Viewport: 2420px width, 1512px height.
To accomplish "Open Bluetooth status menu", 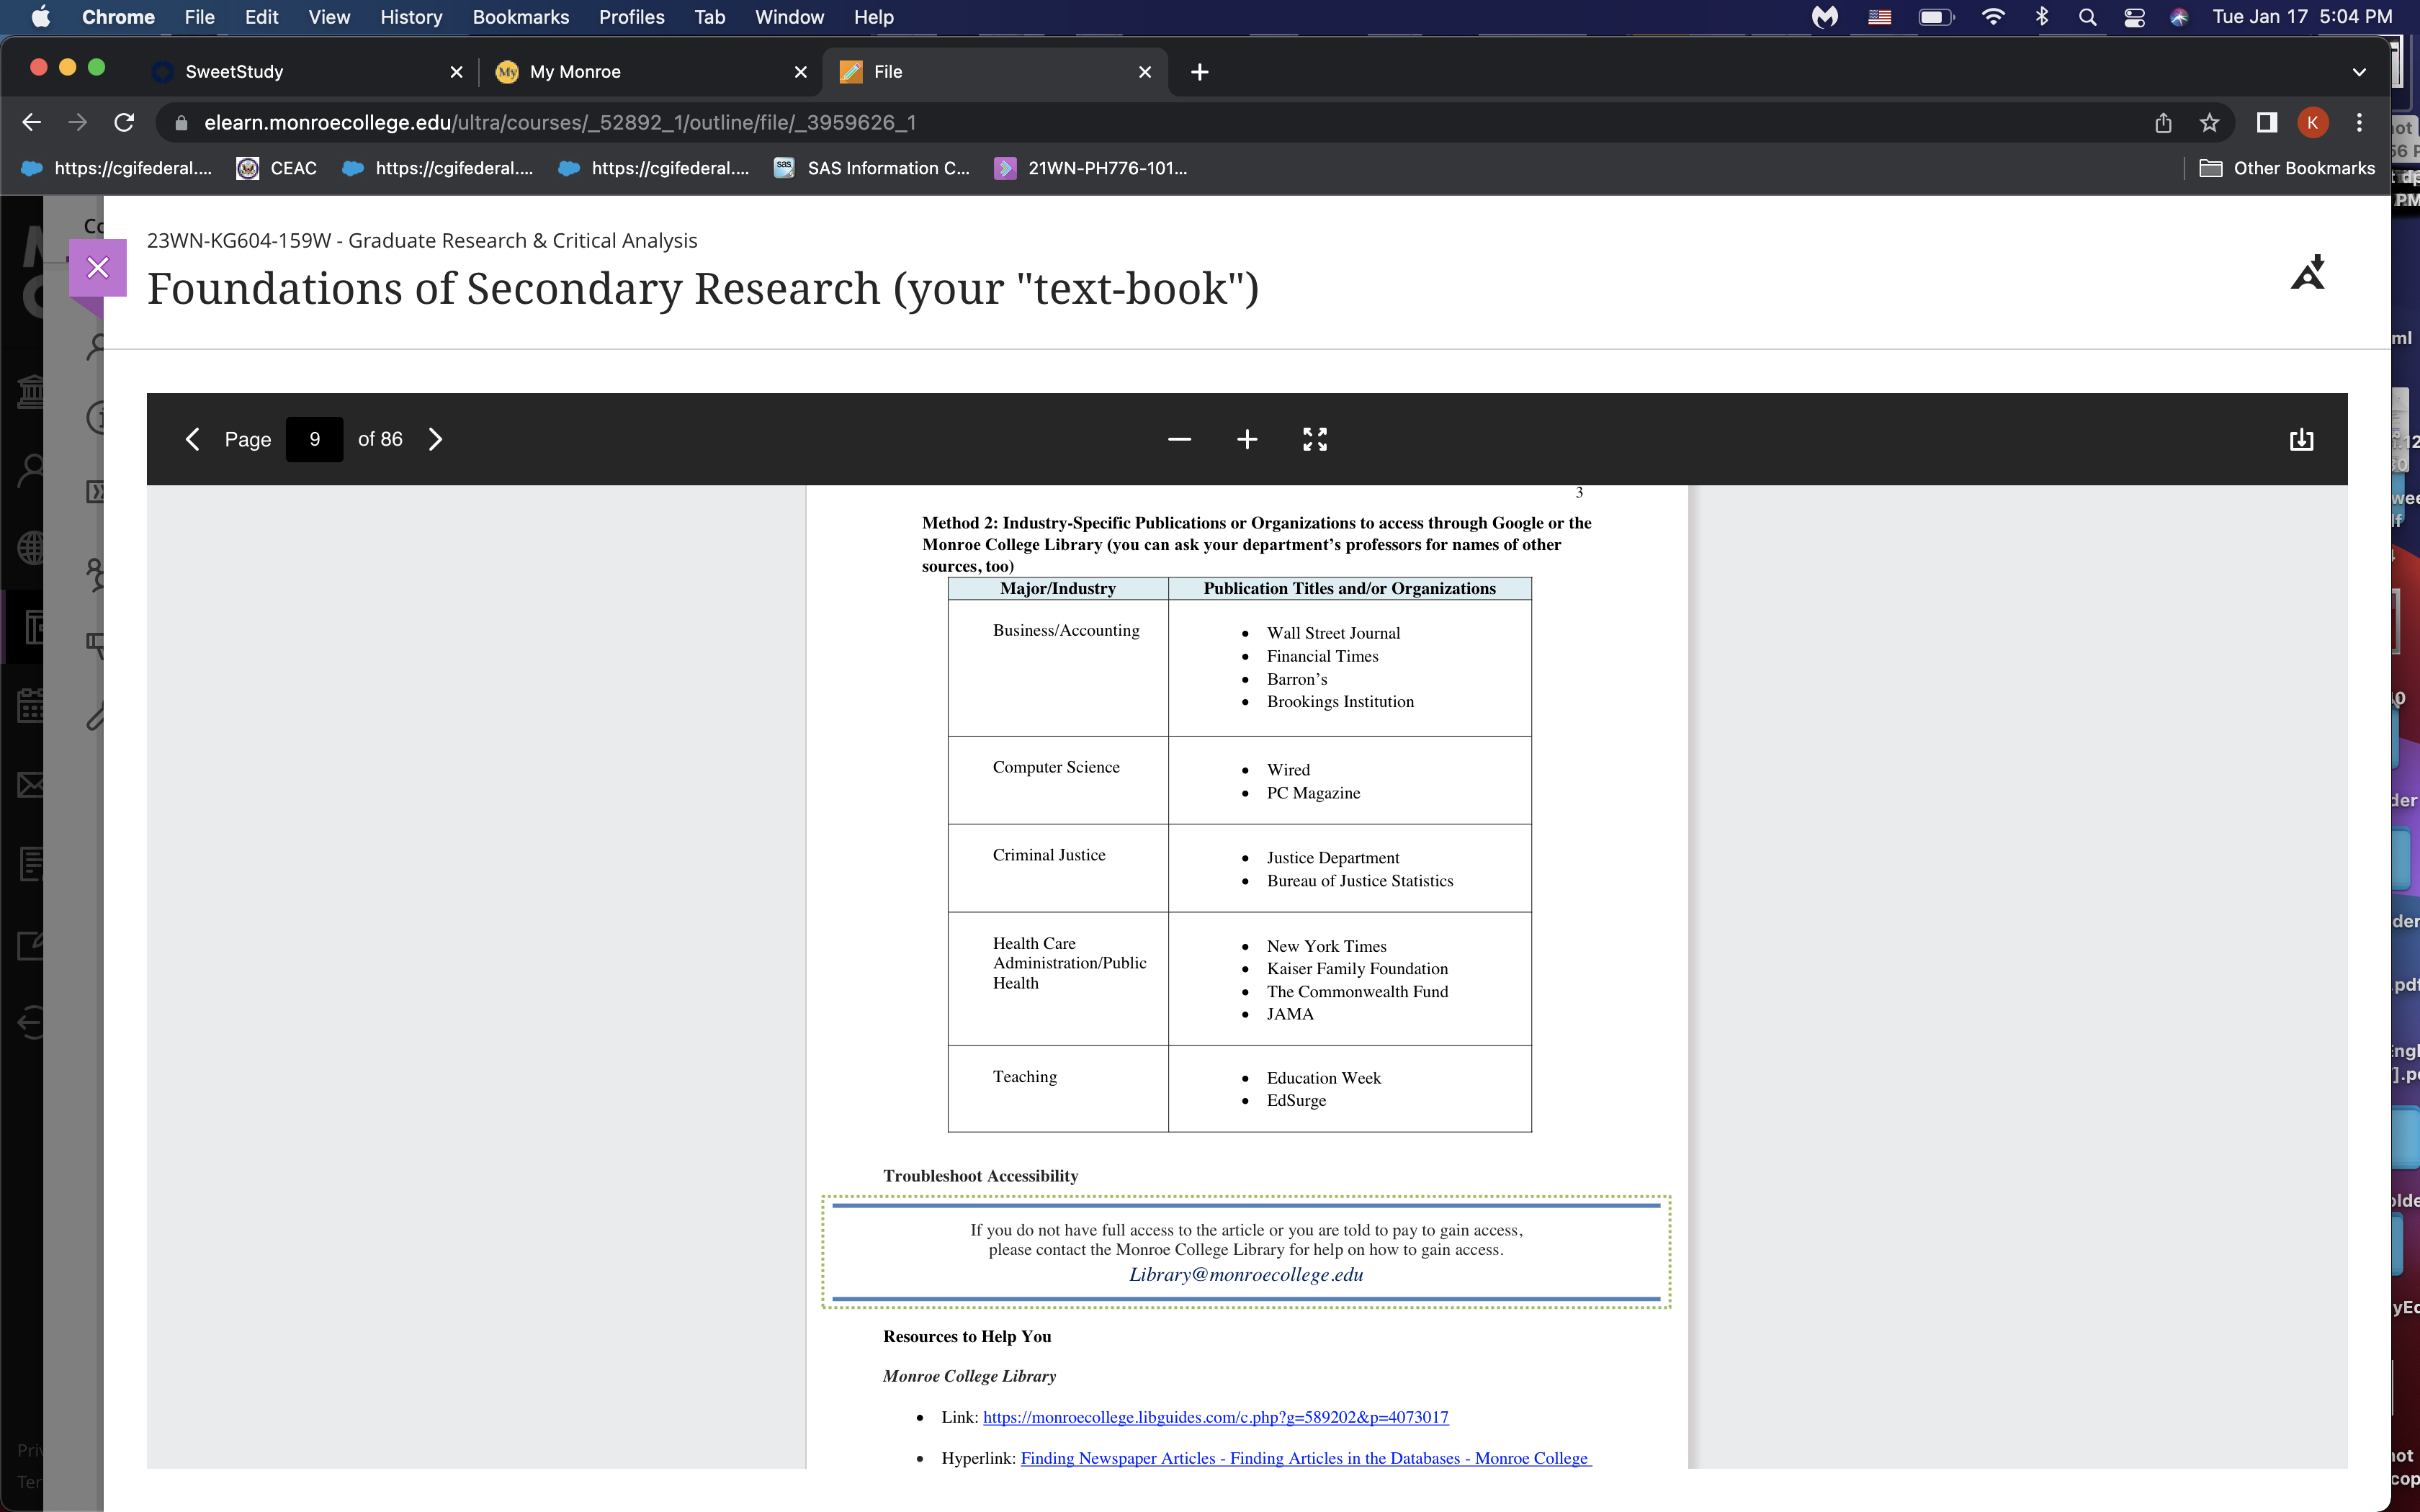I will (2041, 17).
